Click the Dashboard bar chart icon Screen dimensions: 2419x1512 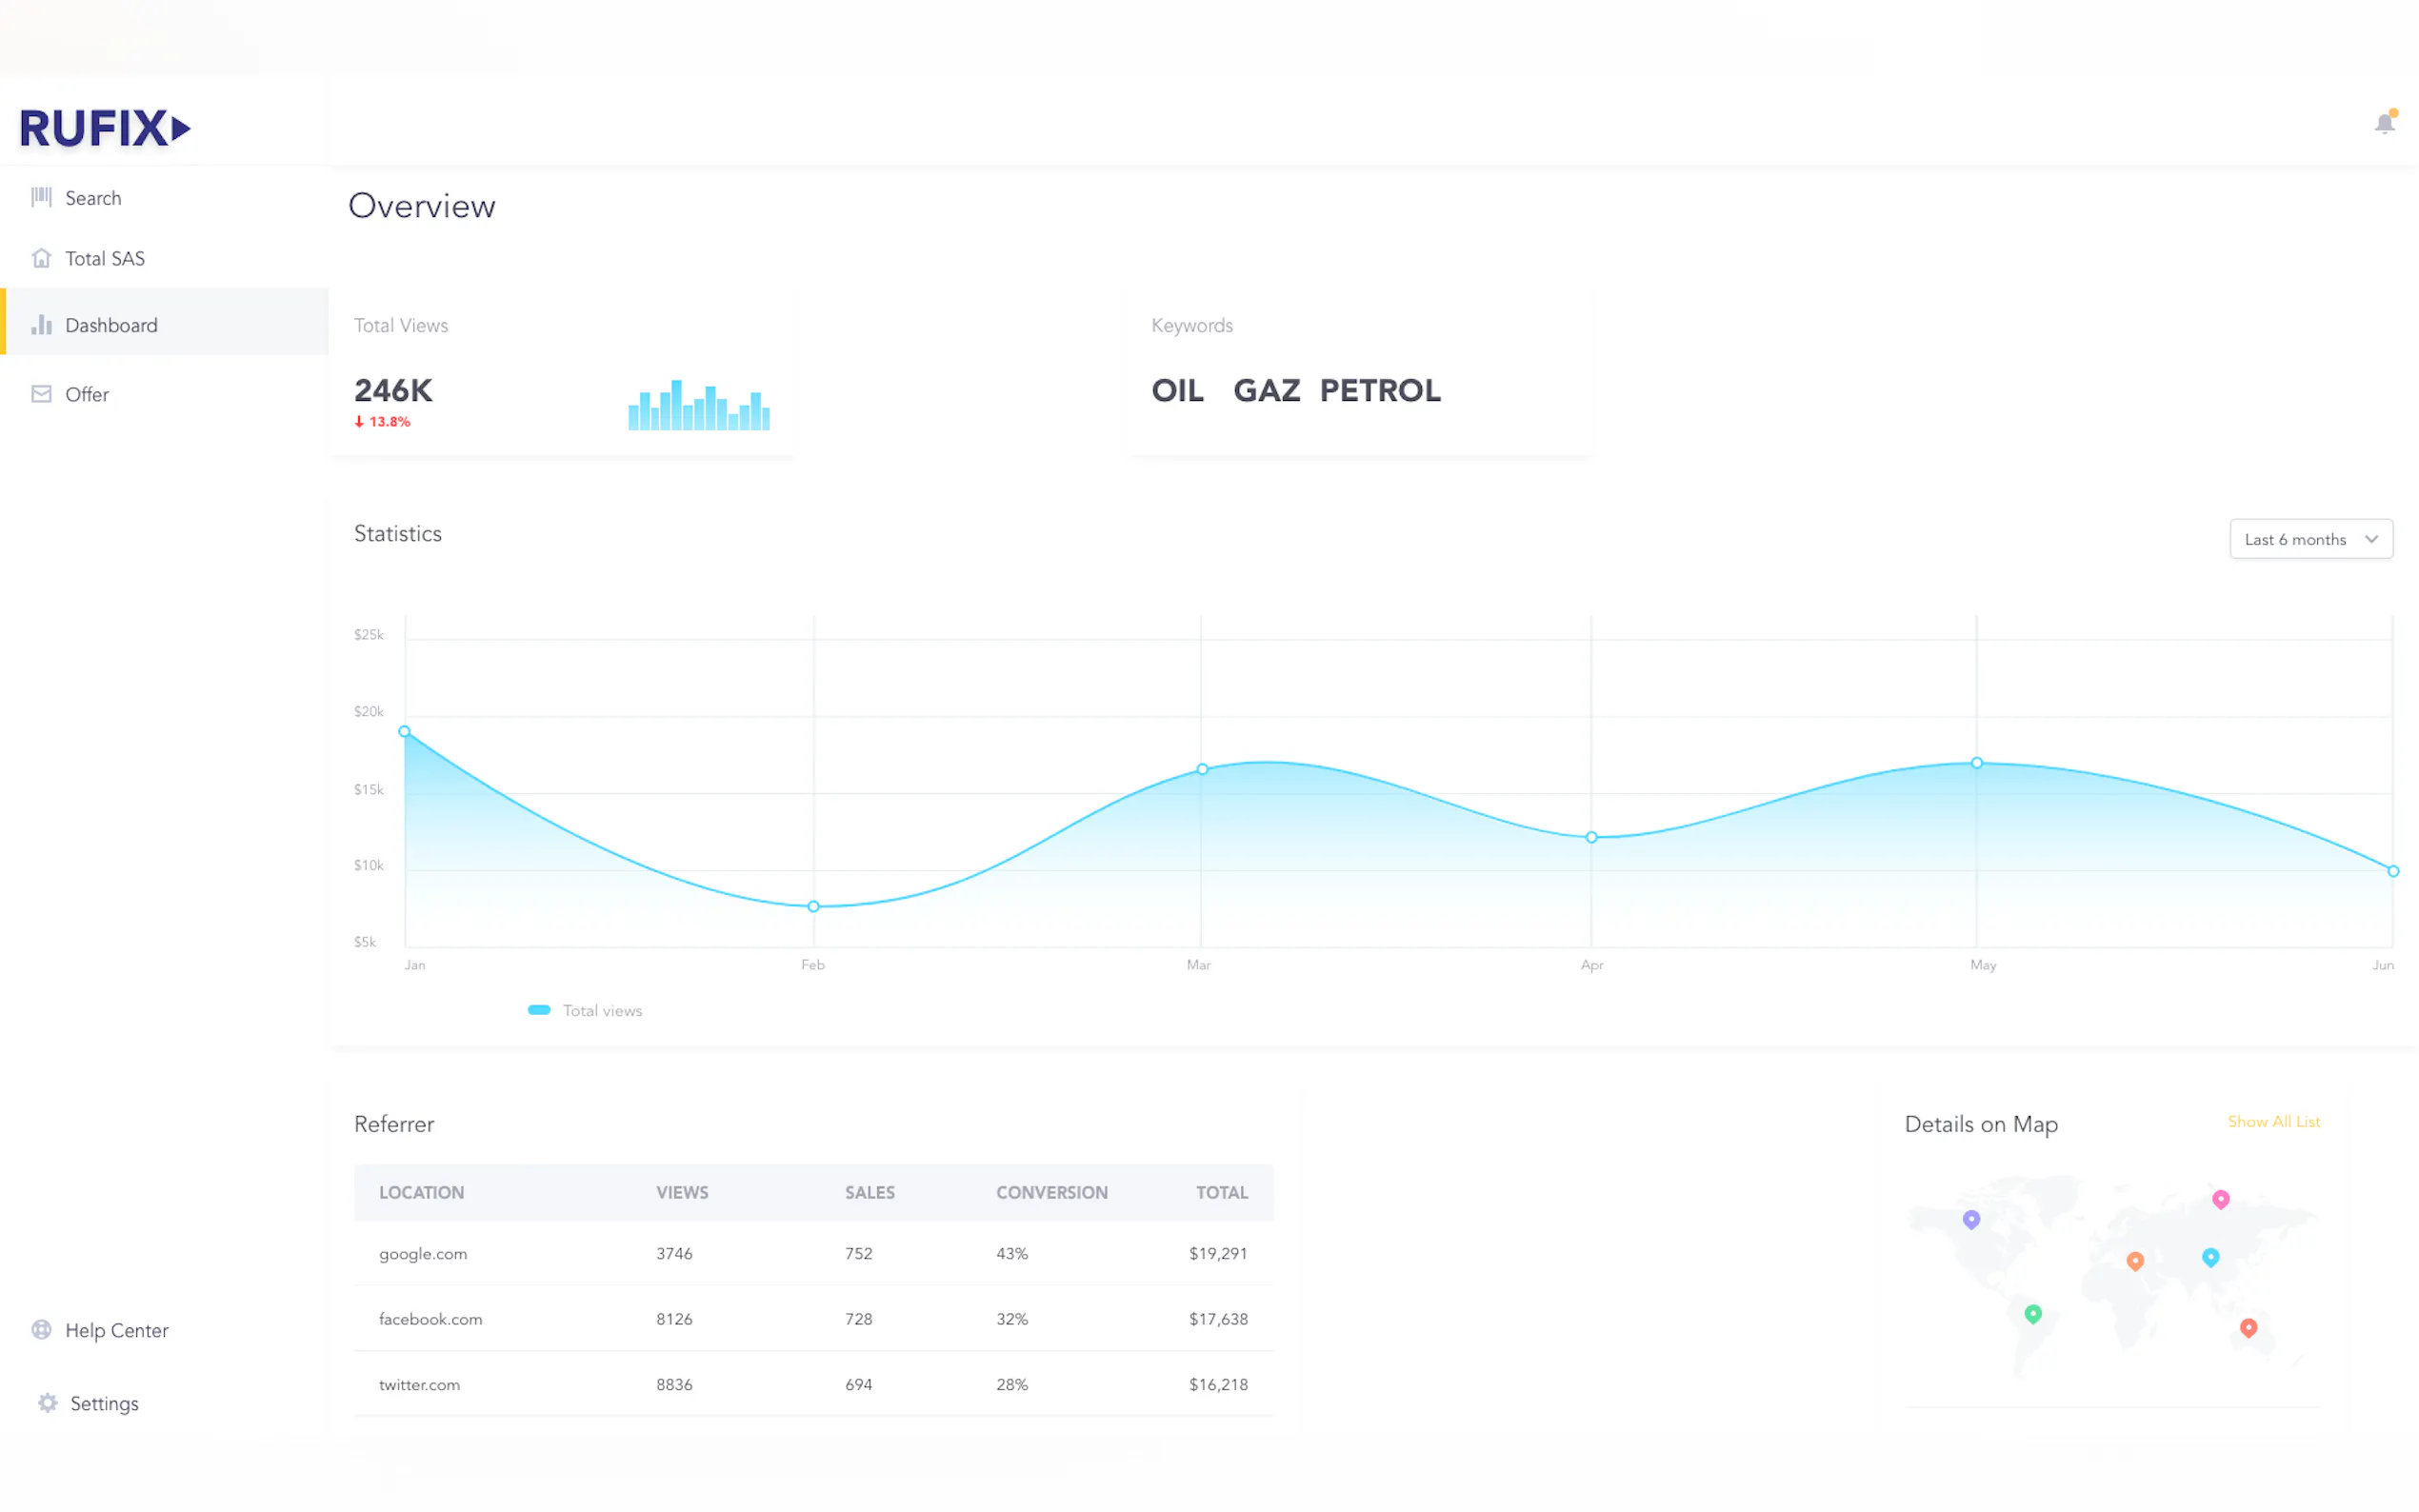point(41,325)
